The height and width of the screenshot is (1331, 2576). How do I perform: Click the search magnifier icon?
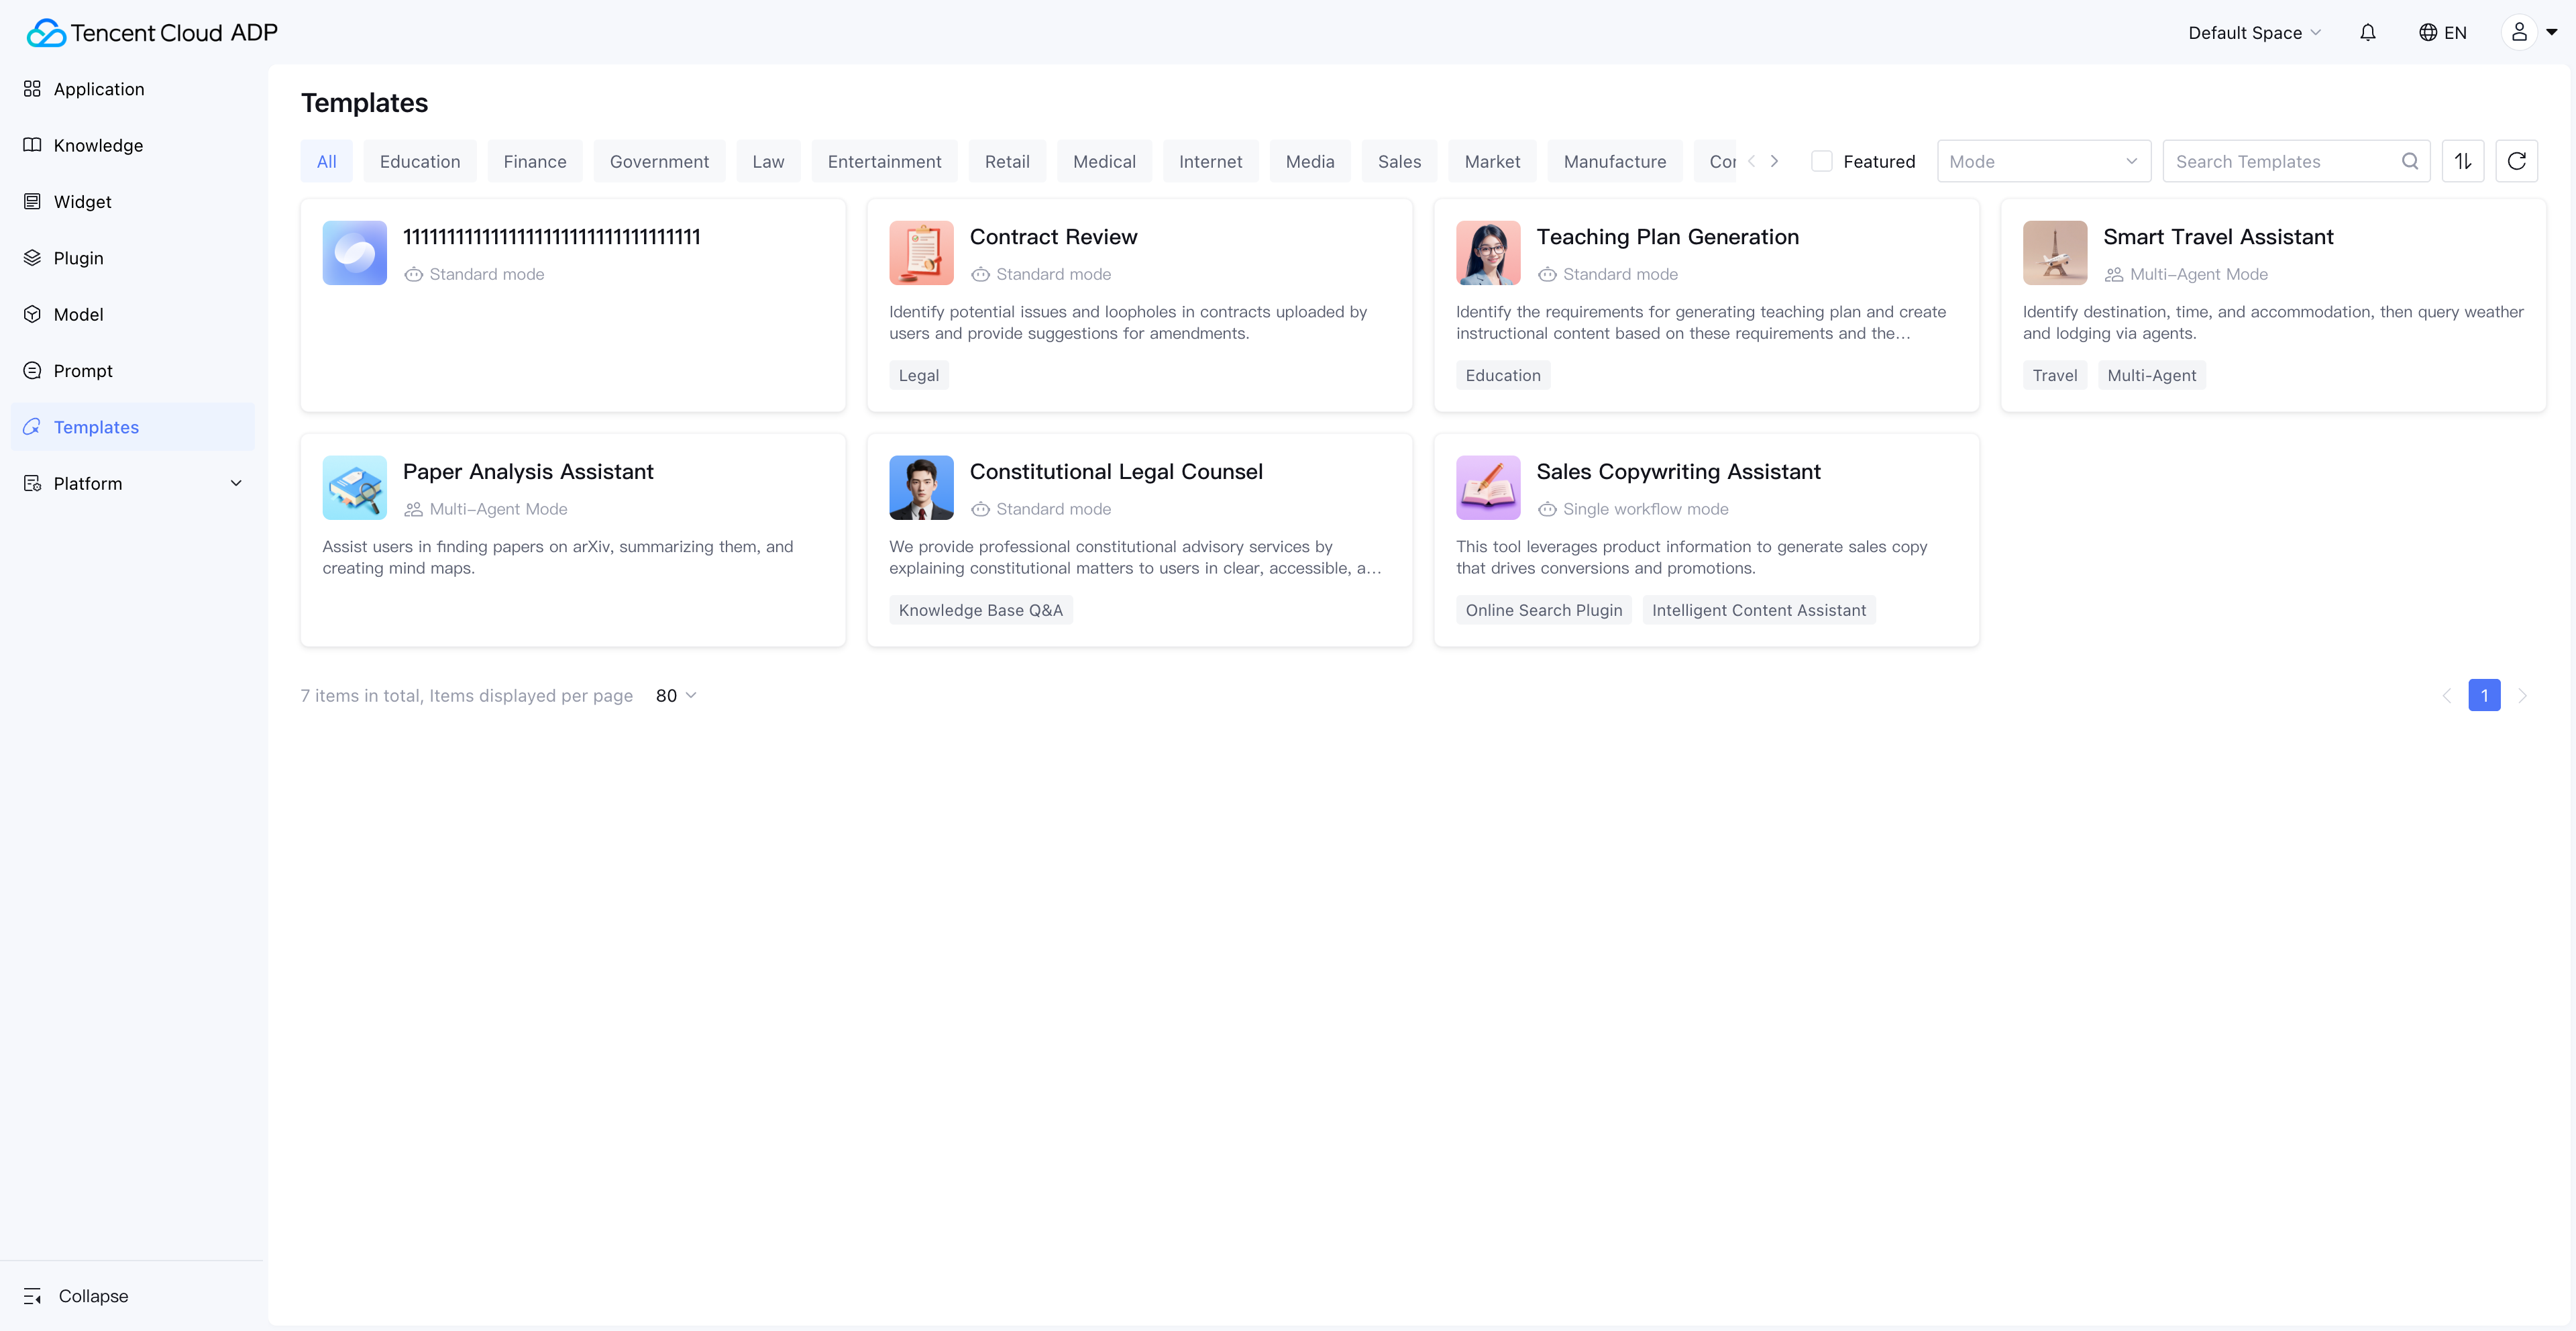tap(2409, 161)
